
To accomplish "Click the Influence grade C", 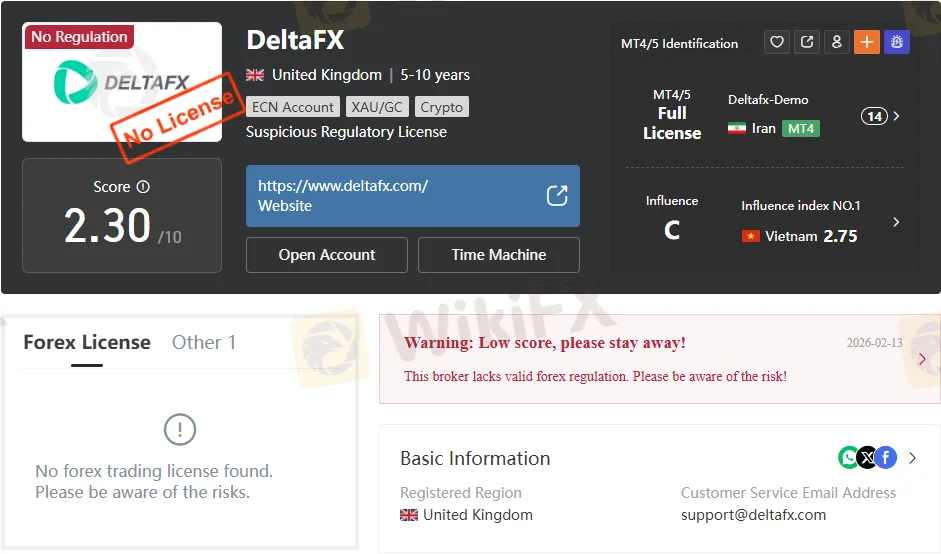I will tap(672, 230).
